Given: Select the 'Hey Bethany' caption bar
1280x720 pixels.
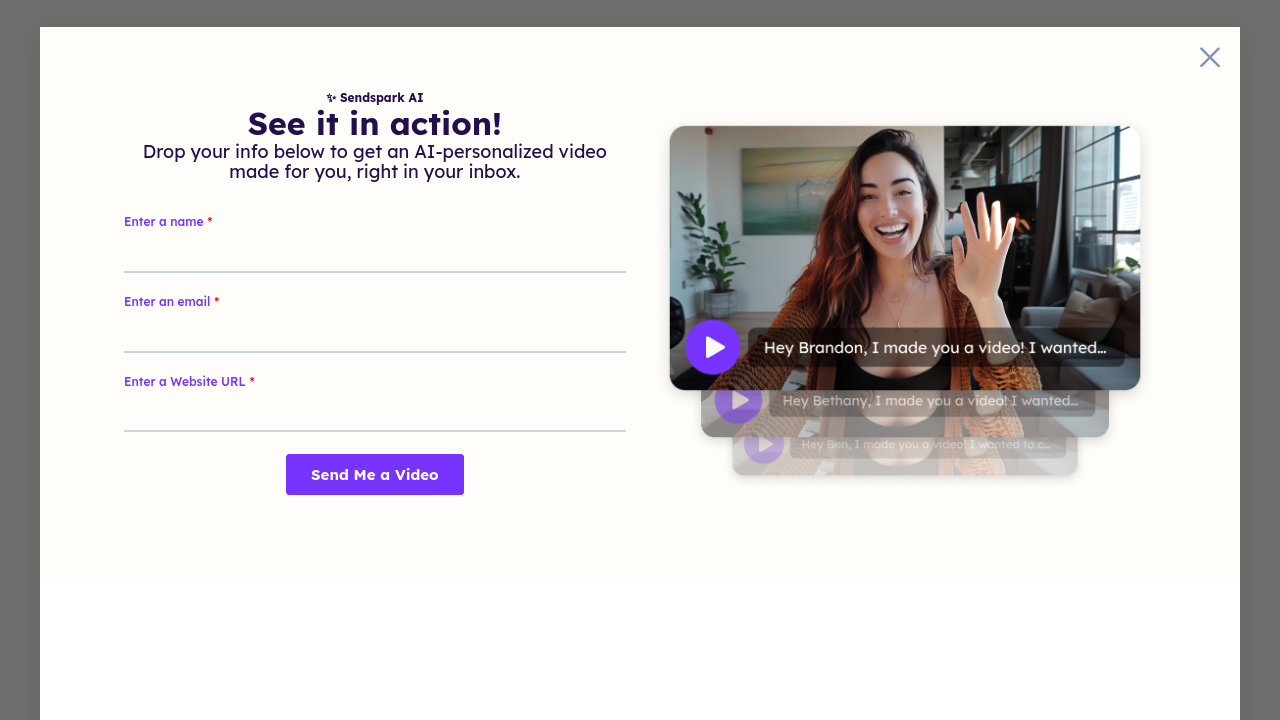Looking at the screenshot, I should 930,401.
